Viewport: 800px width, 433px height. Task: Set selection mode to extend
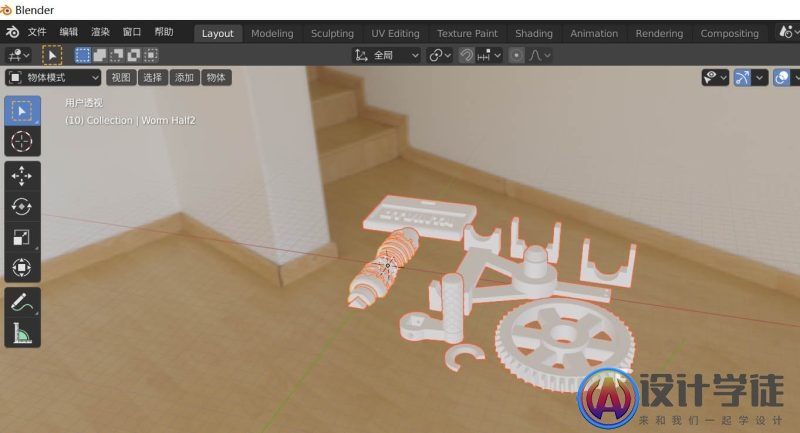tap(99, 55)
